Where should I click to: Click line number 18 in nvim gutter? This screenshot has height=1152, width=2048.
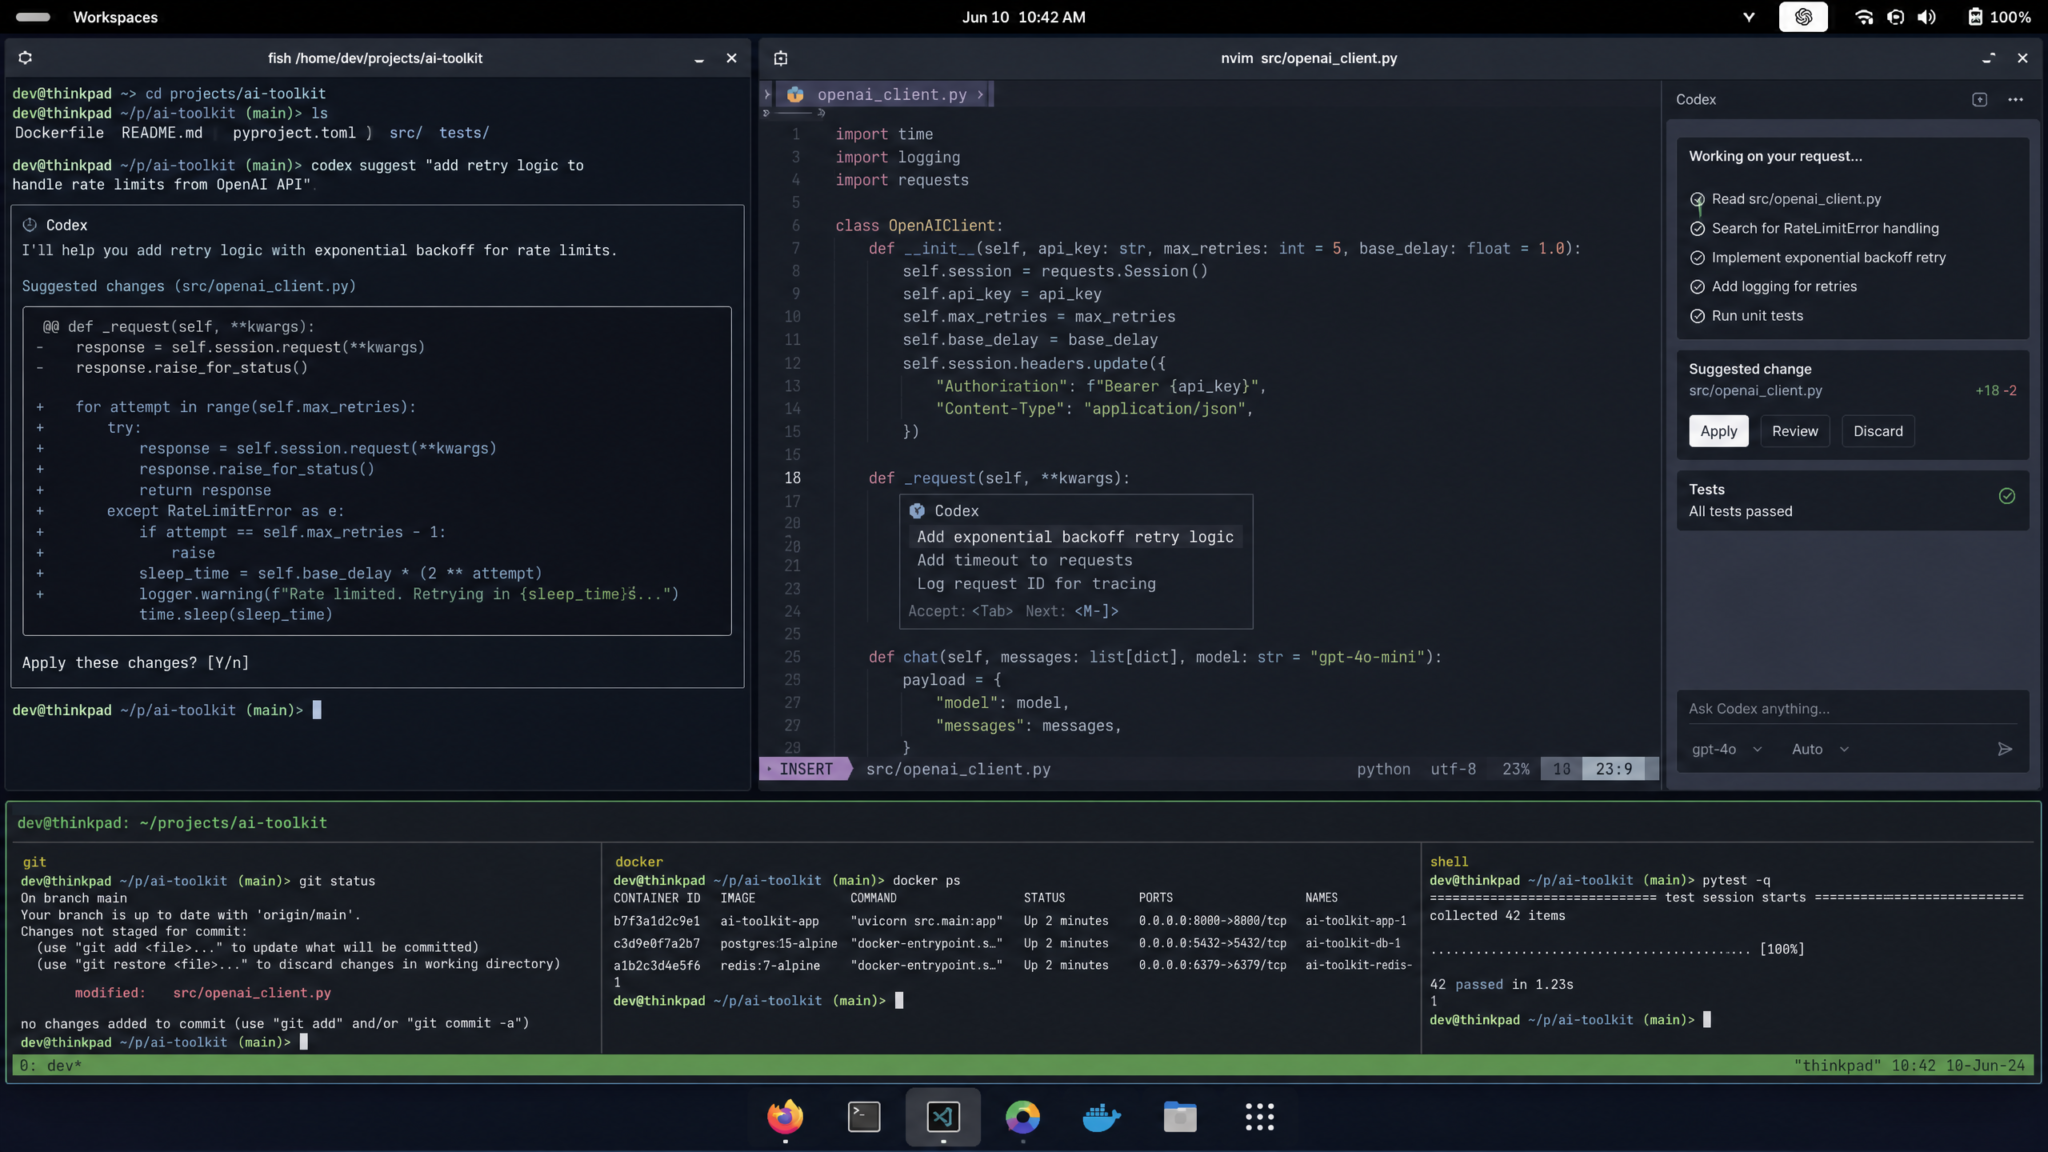(x=792, y=478)
